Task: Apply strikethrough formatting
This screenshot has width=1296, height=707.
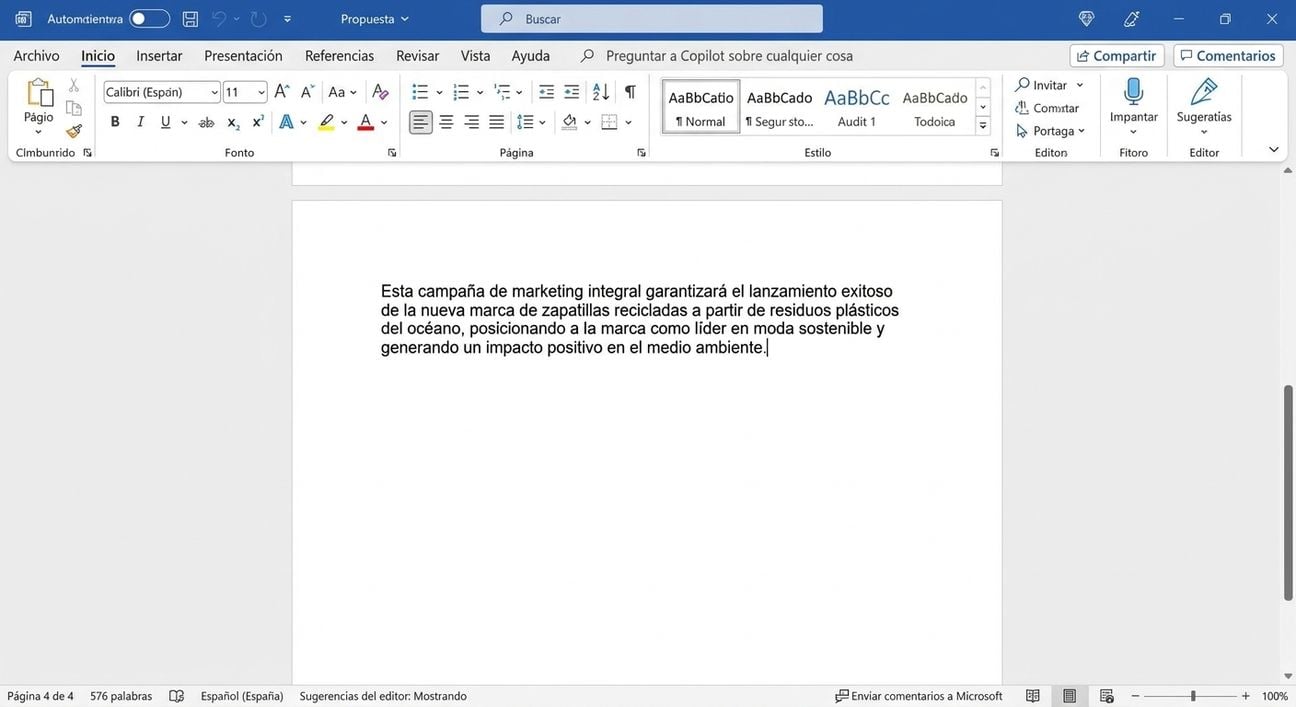Action: click(x=206, y=122)
